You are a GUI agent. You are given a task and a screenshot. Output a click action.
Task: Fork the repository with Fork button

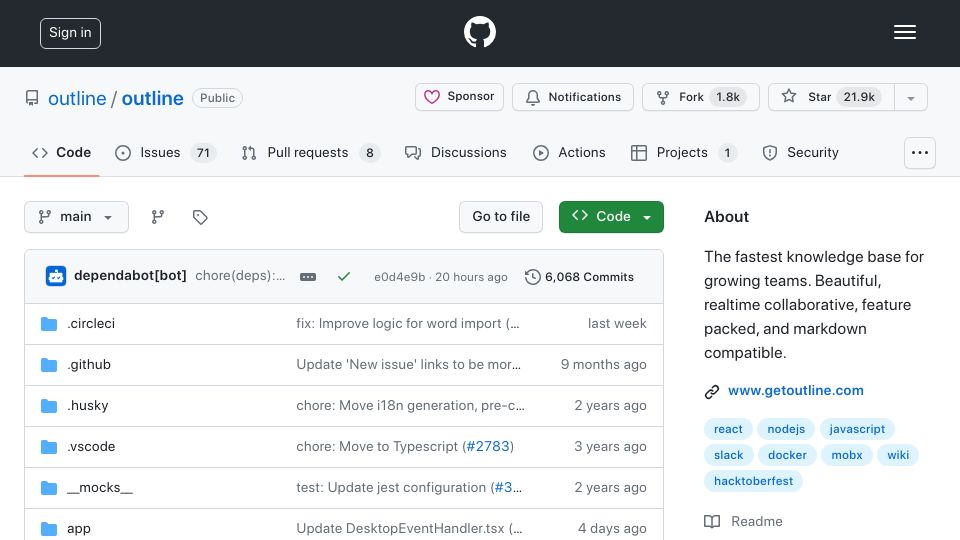tap(701, 97)
